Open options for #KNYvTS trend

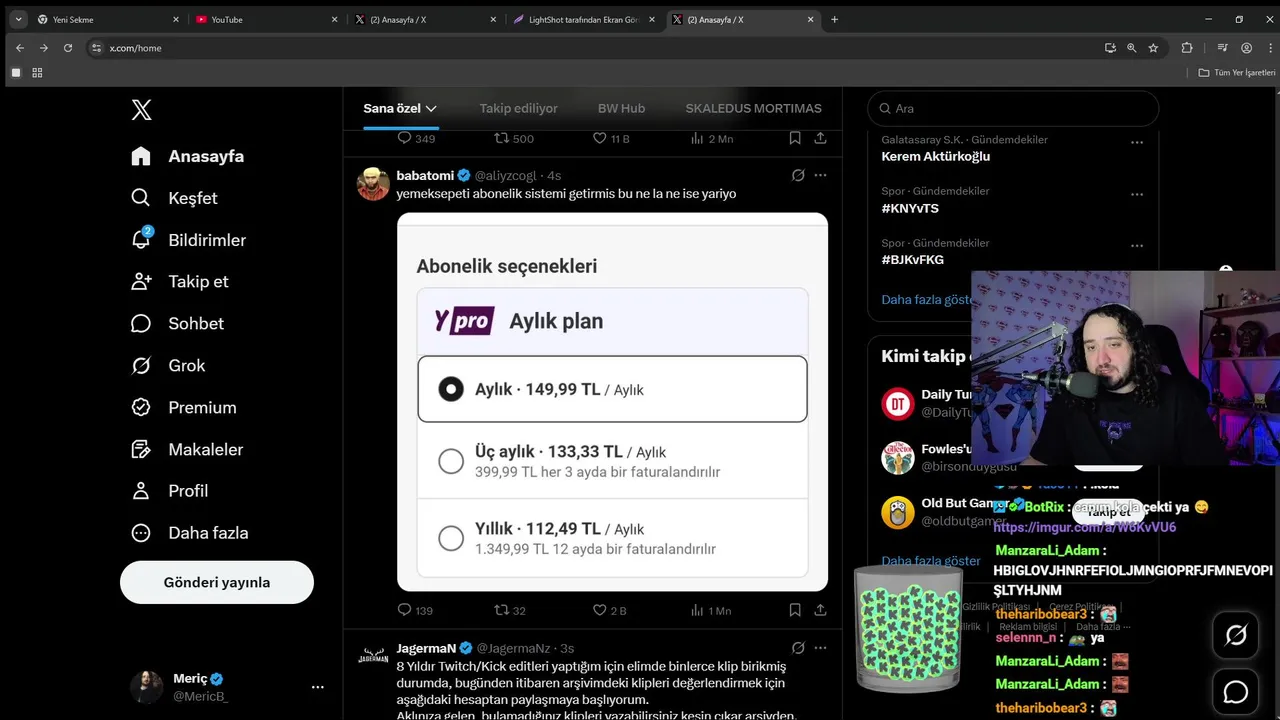point(1137,194)
